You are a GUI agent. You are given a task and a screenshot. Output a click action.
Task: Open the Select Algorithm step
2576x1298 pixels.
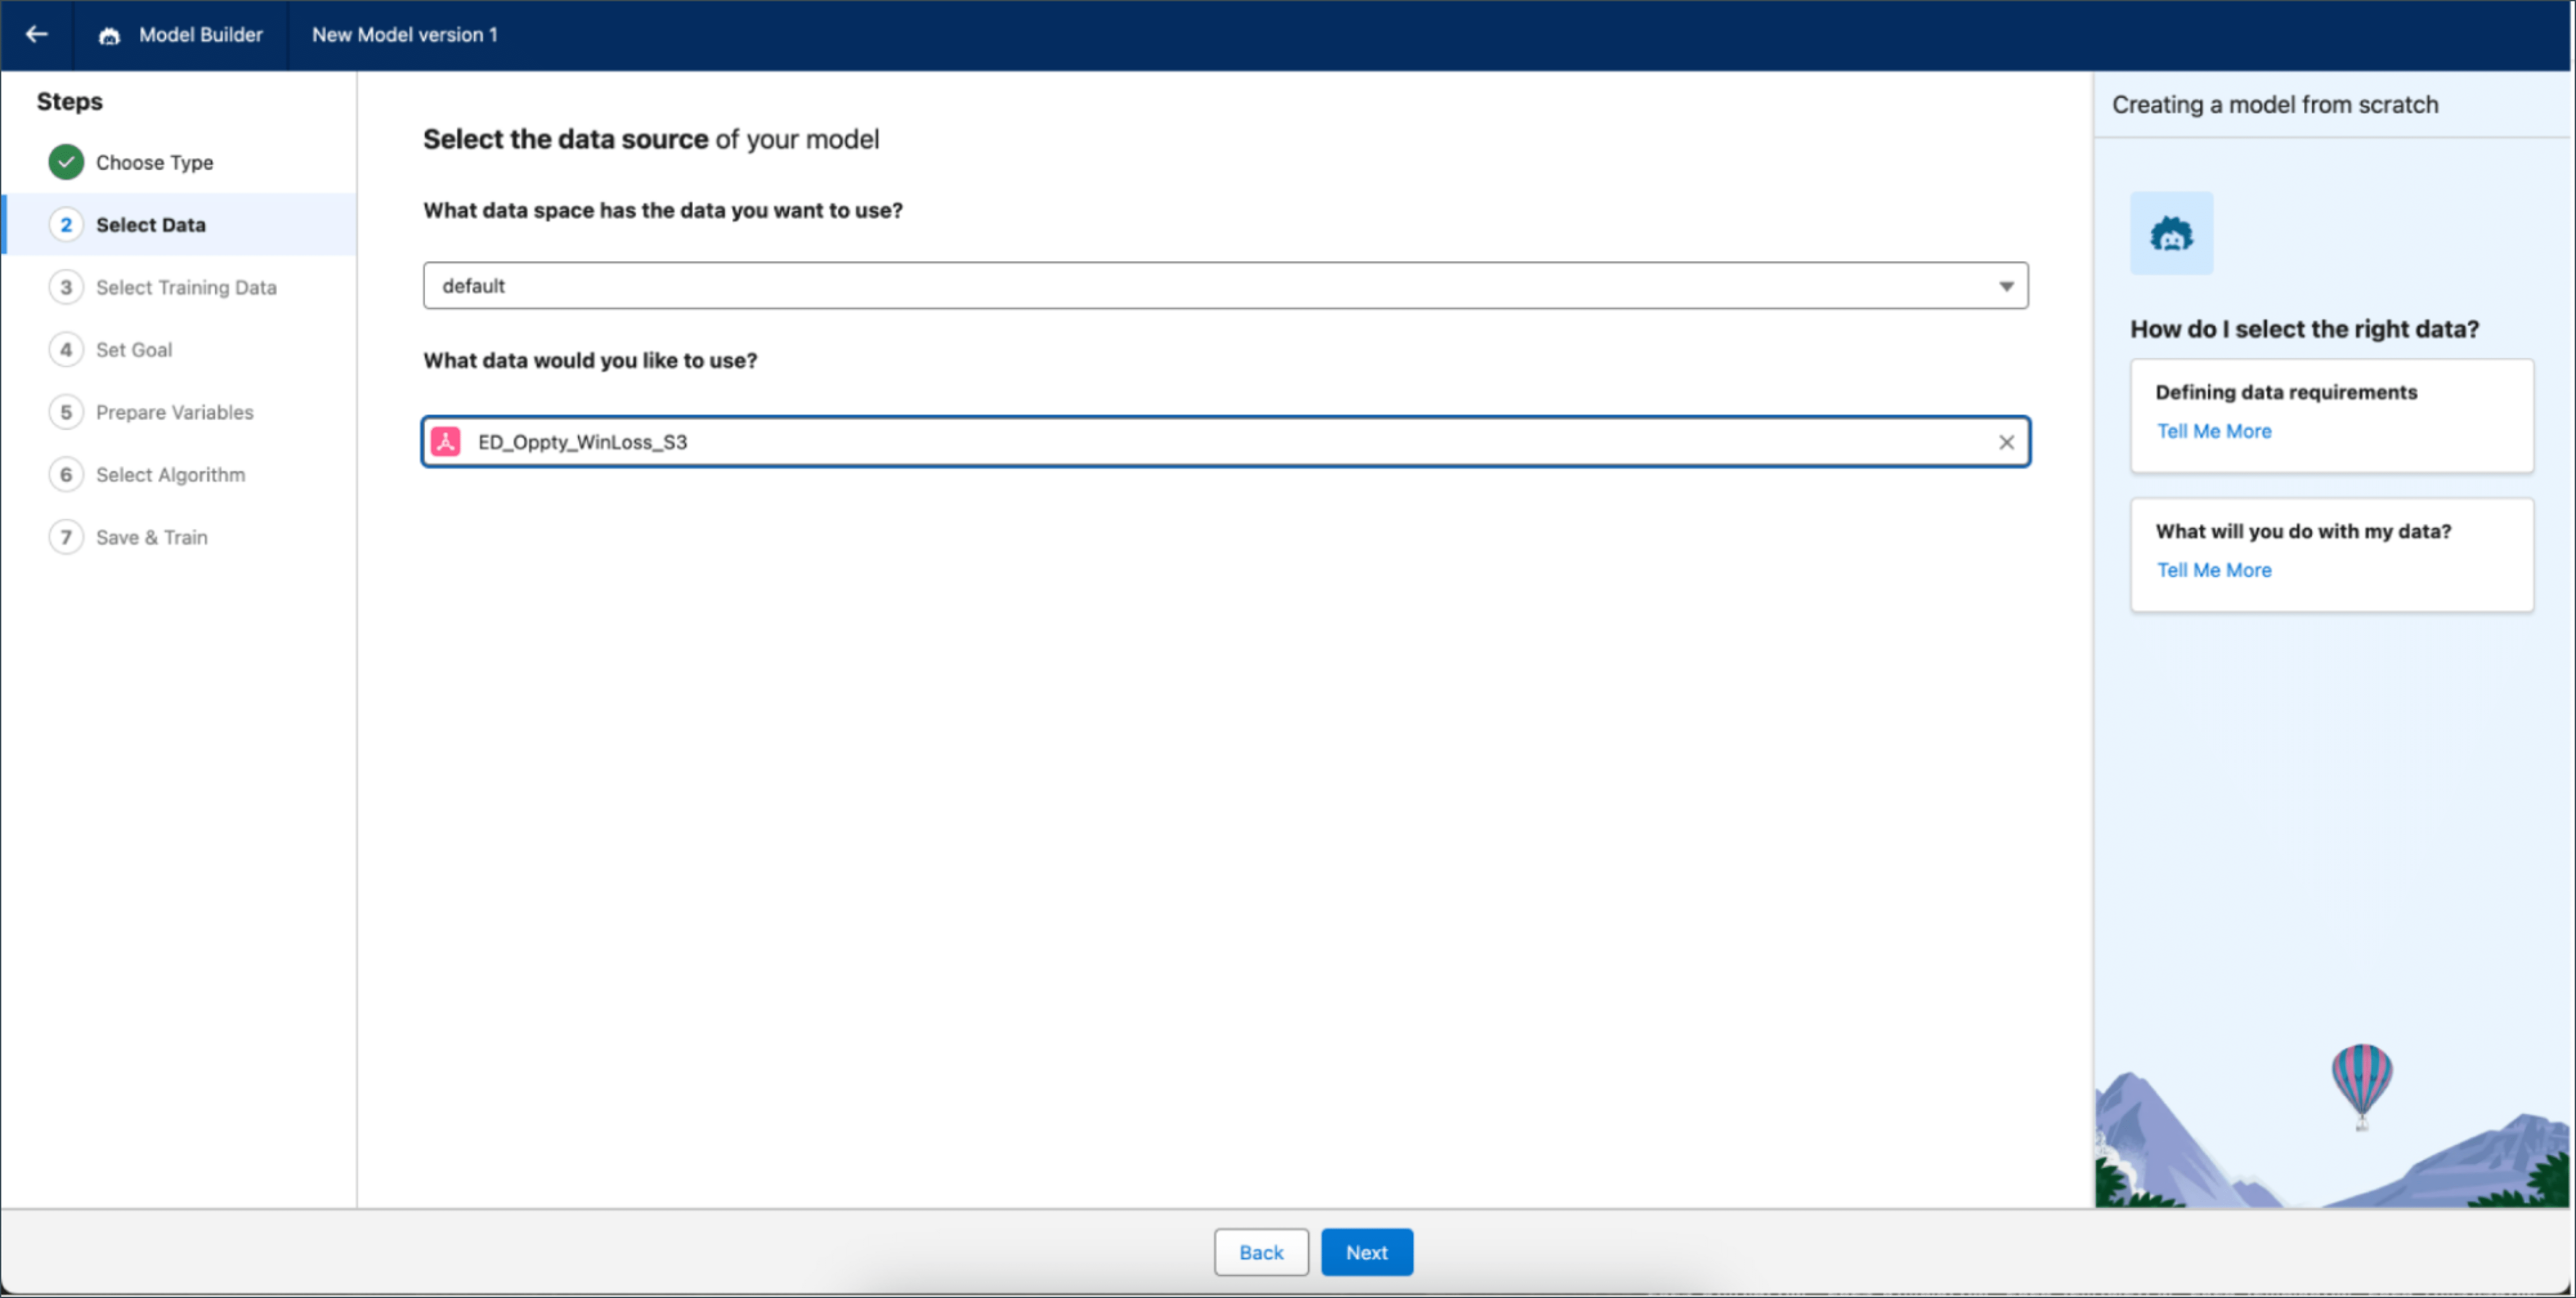[x=170, y=475]
